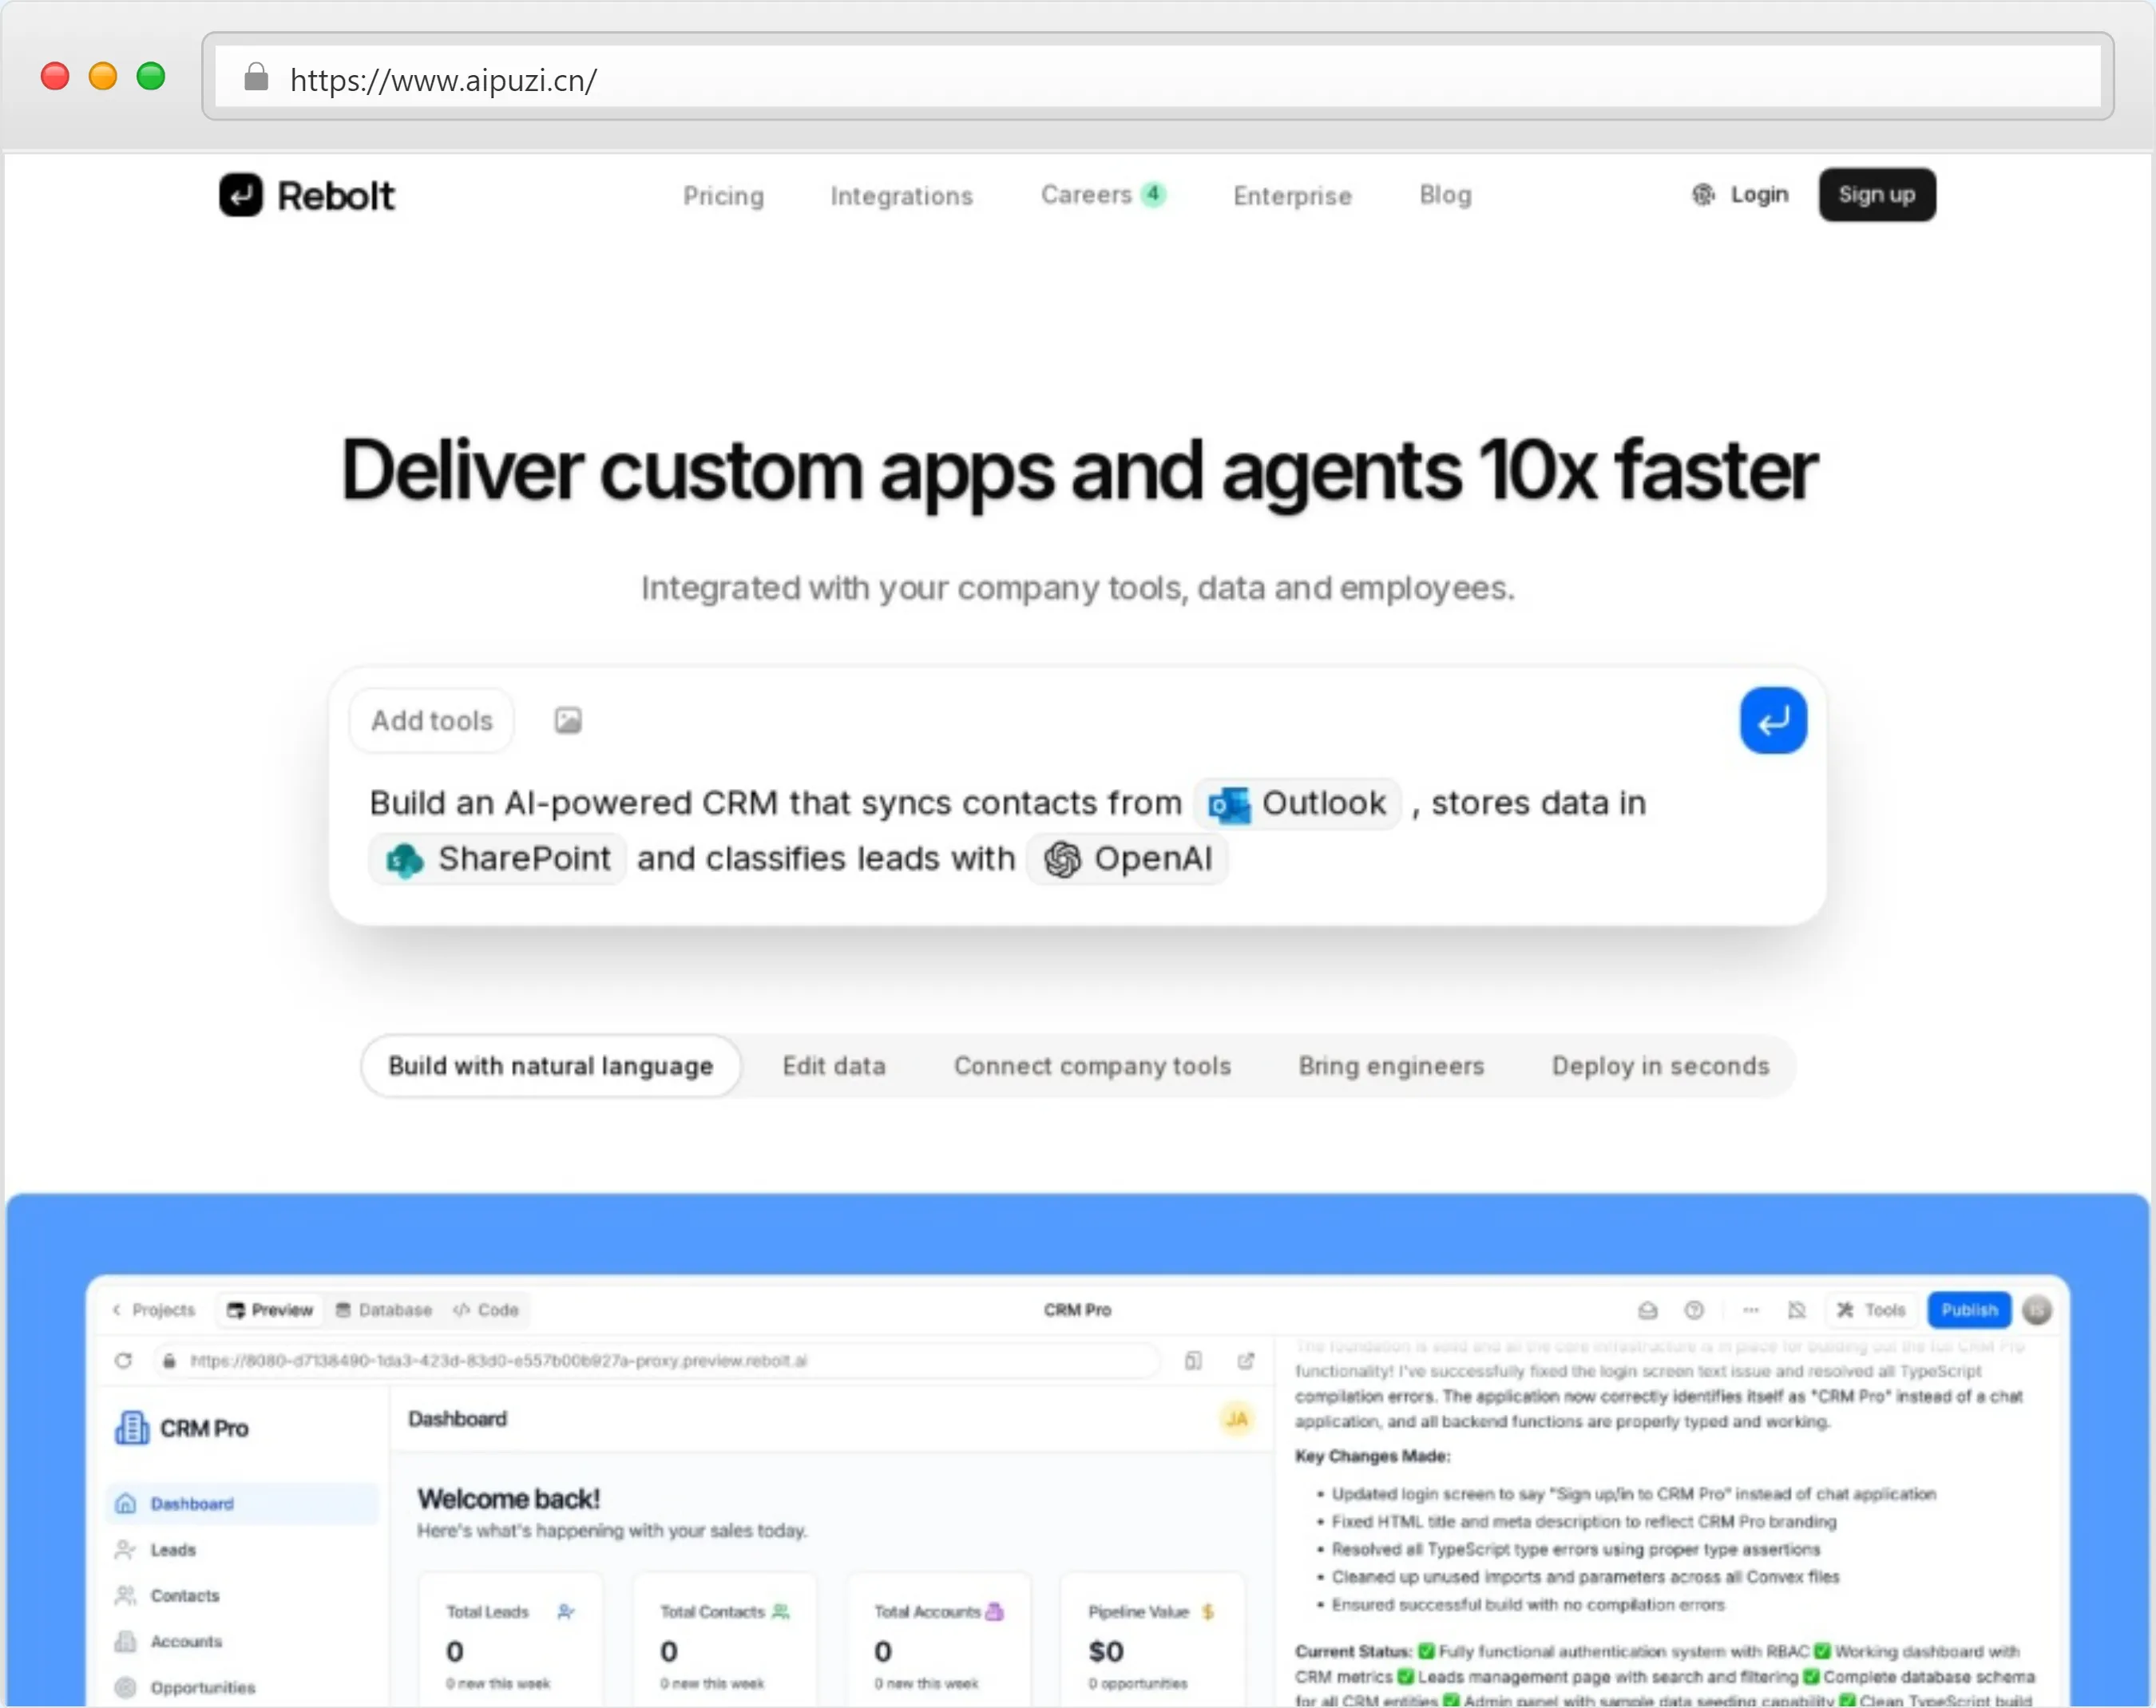Select the Preview tab in the demo
The image size is (2156, 1708).
click(x=270, y=1310)
